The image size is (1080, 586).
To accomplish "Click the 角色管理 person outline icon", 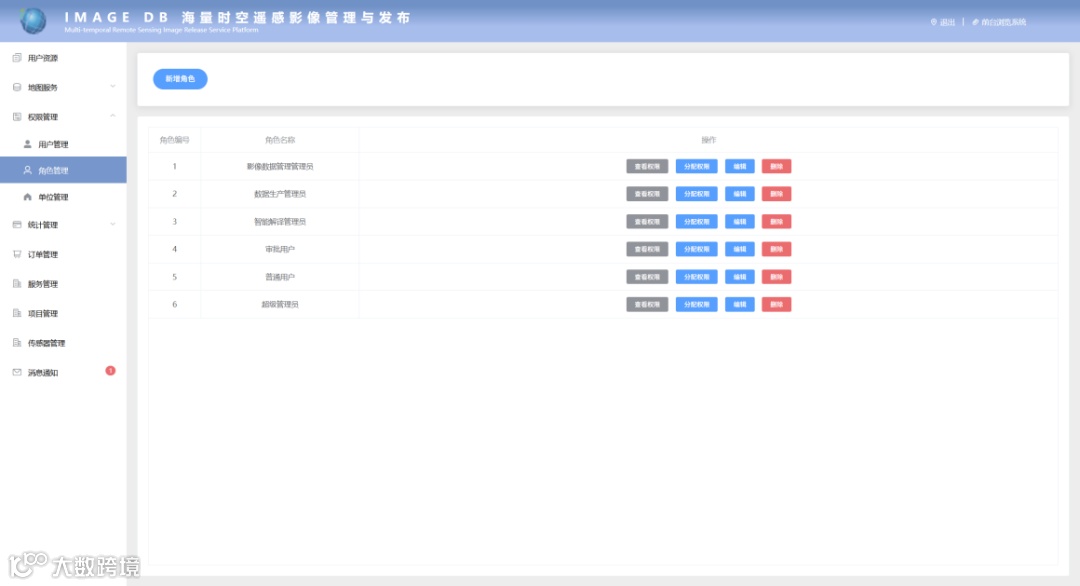I will (28, 170).
